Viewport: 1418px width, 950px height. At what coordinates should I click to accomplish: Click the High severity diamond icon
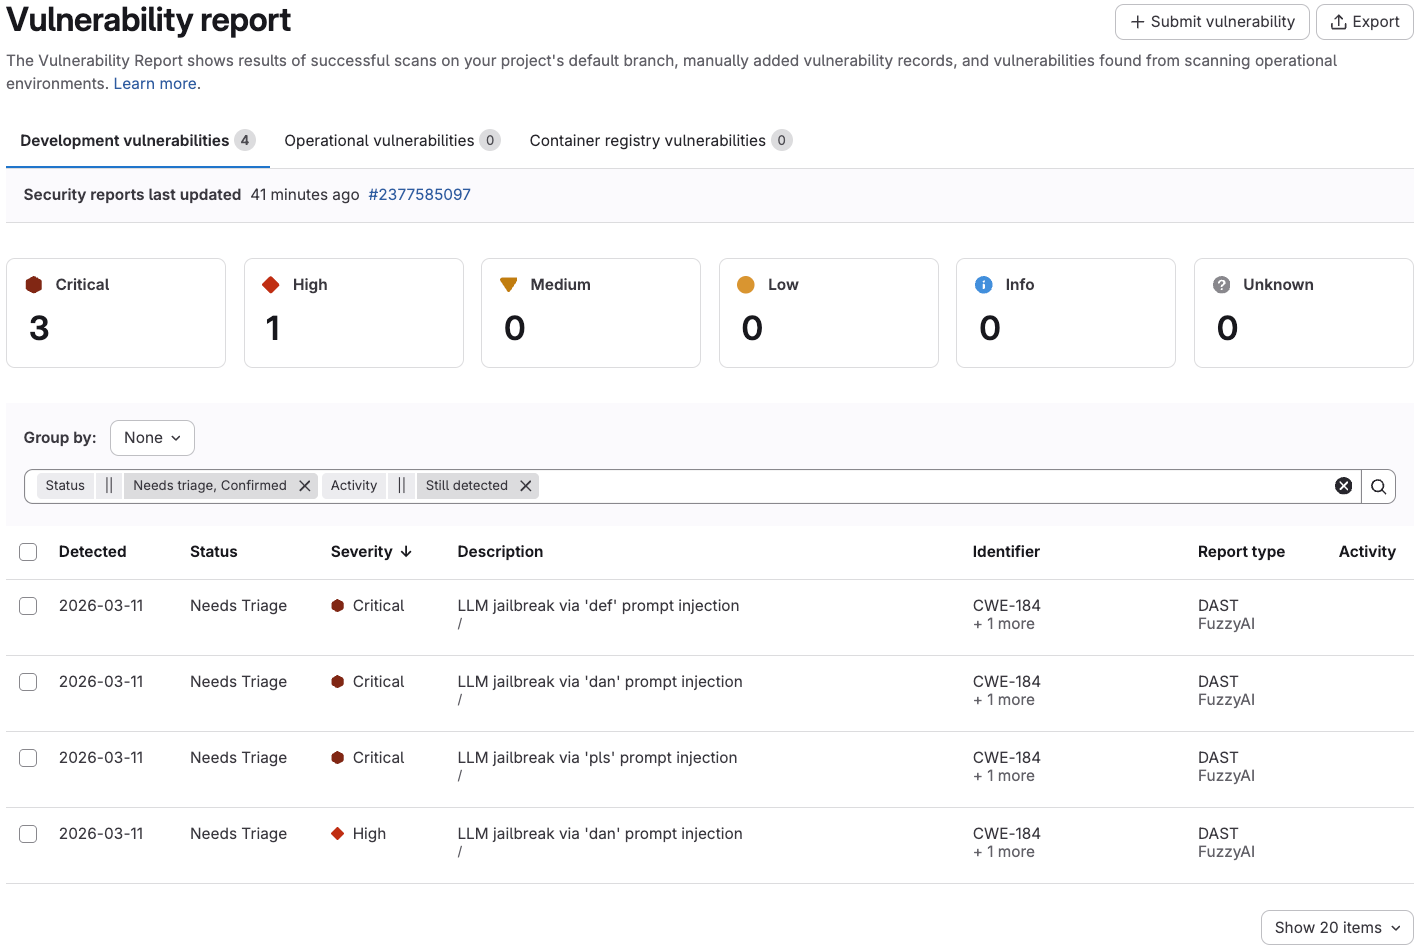270,285
